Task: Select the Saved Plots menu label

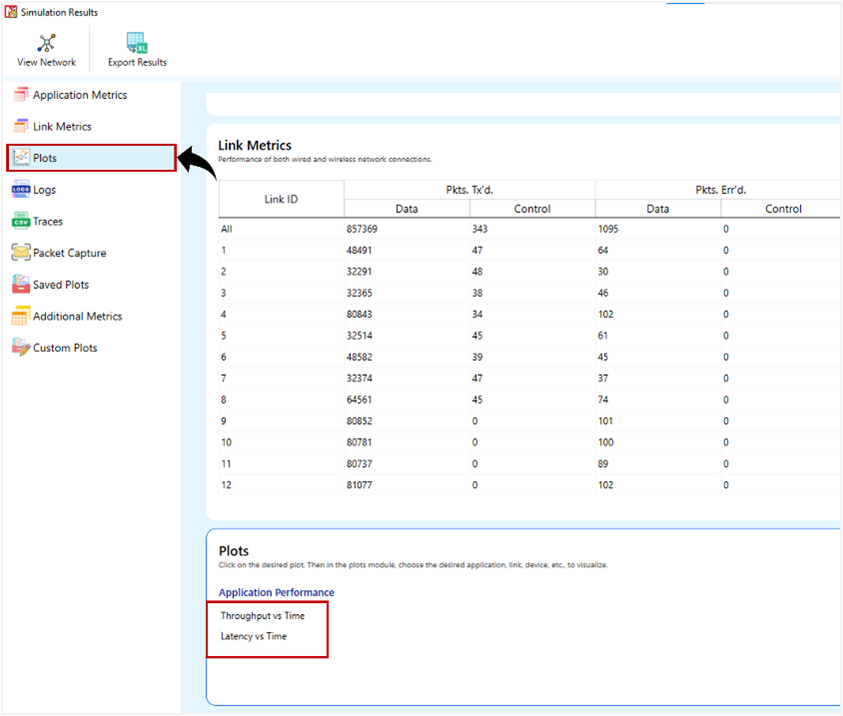Action: coord(61,285)
